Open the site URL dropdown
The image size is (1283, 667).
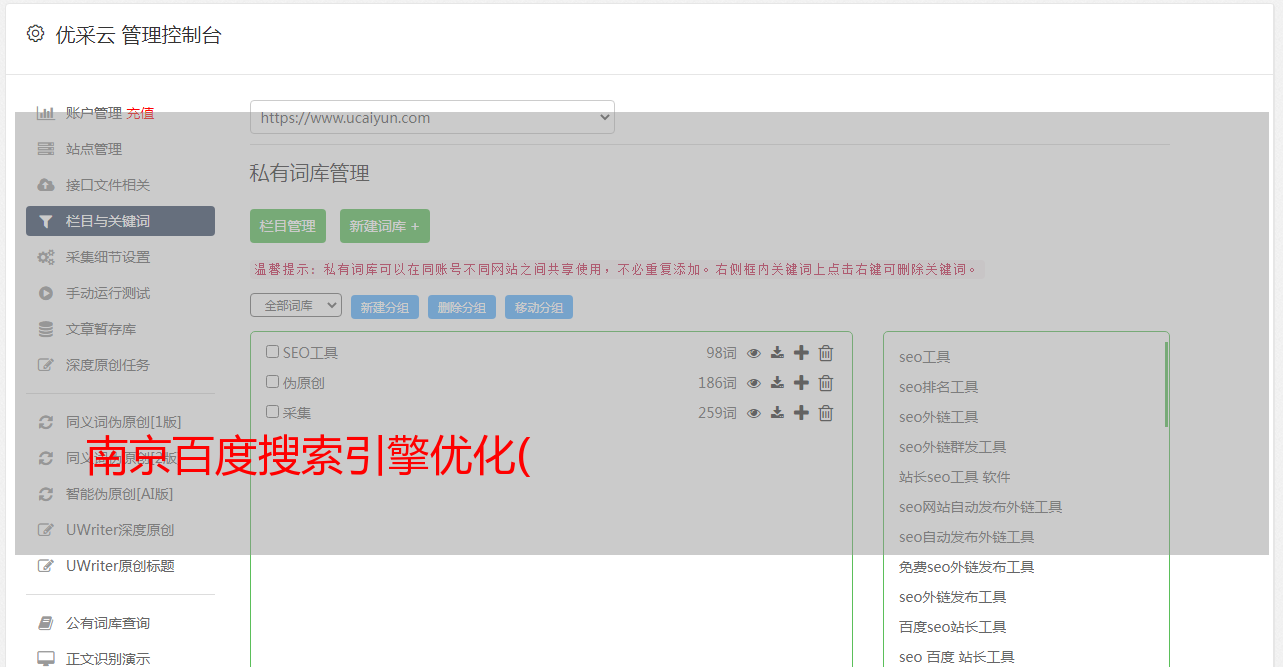click(x=432, y=117)
